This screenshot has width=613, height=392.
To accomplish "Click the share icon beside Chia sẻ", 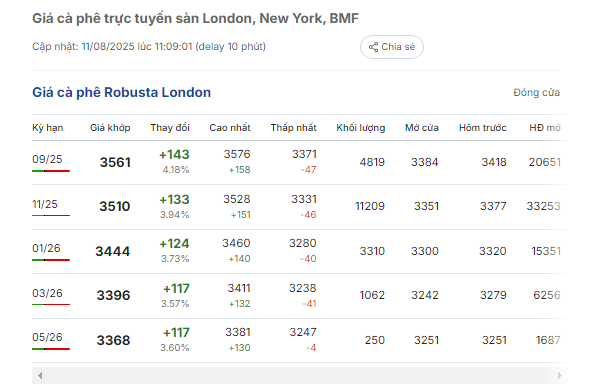I will 373,47.
